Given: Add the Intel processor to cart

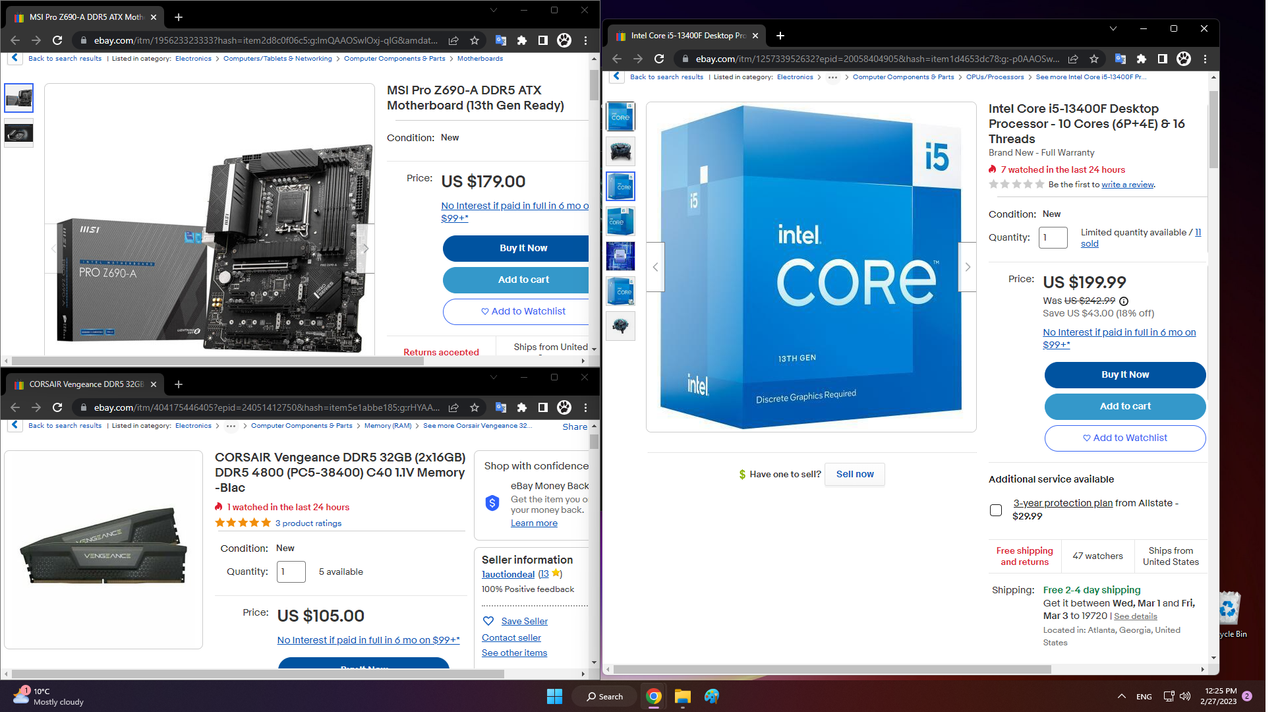Looking at the screenshot, I should [x=1125, y=406].
